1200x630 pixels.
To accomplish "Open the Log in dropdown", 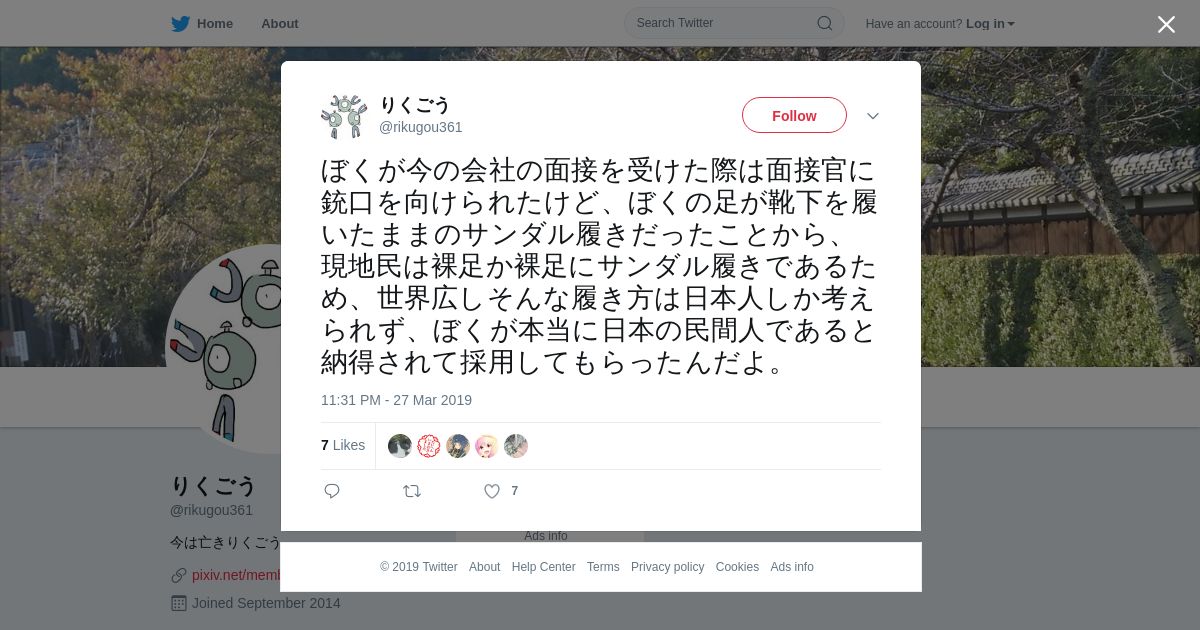I will click(x=990, y=24).
